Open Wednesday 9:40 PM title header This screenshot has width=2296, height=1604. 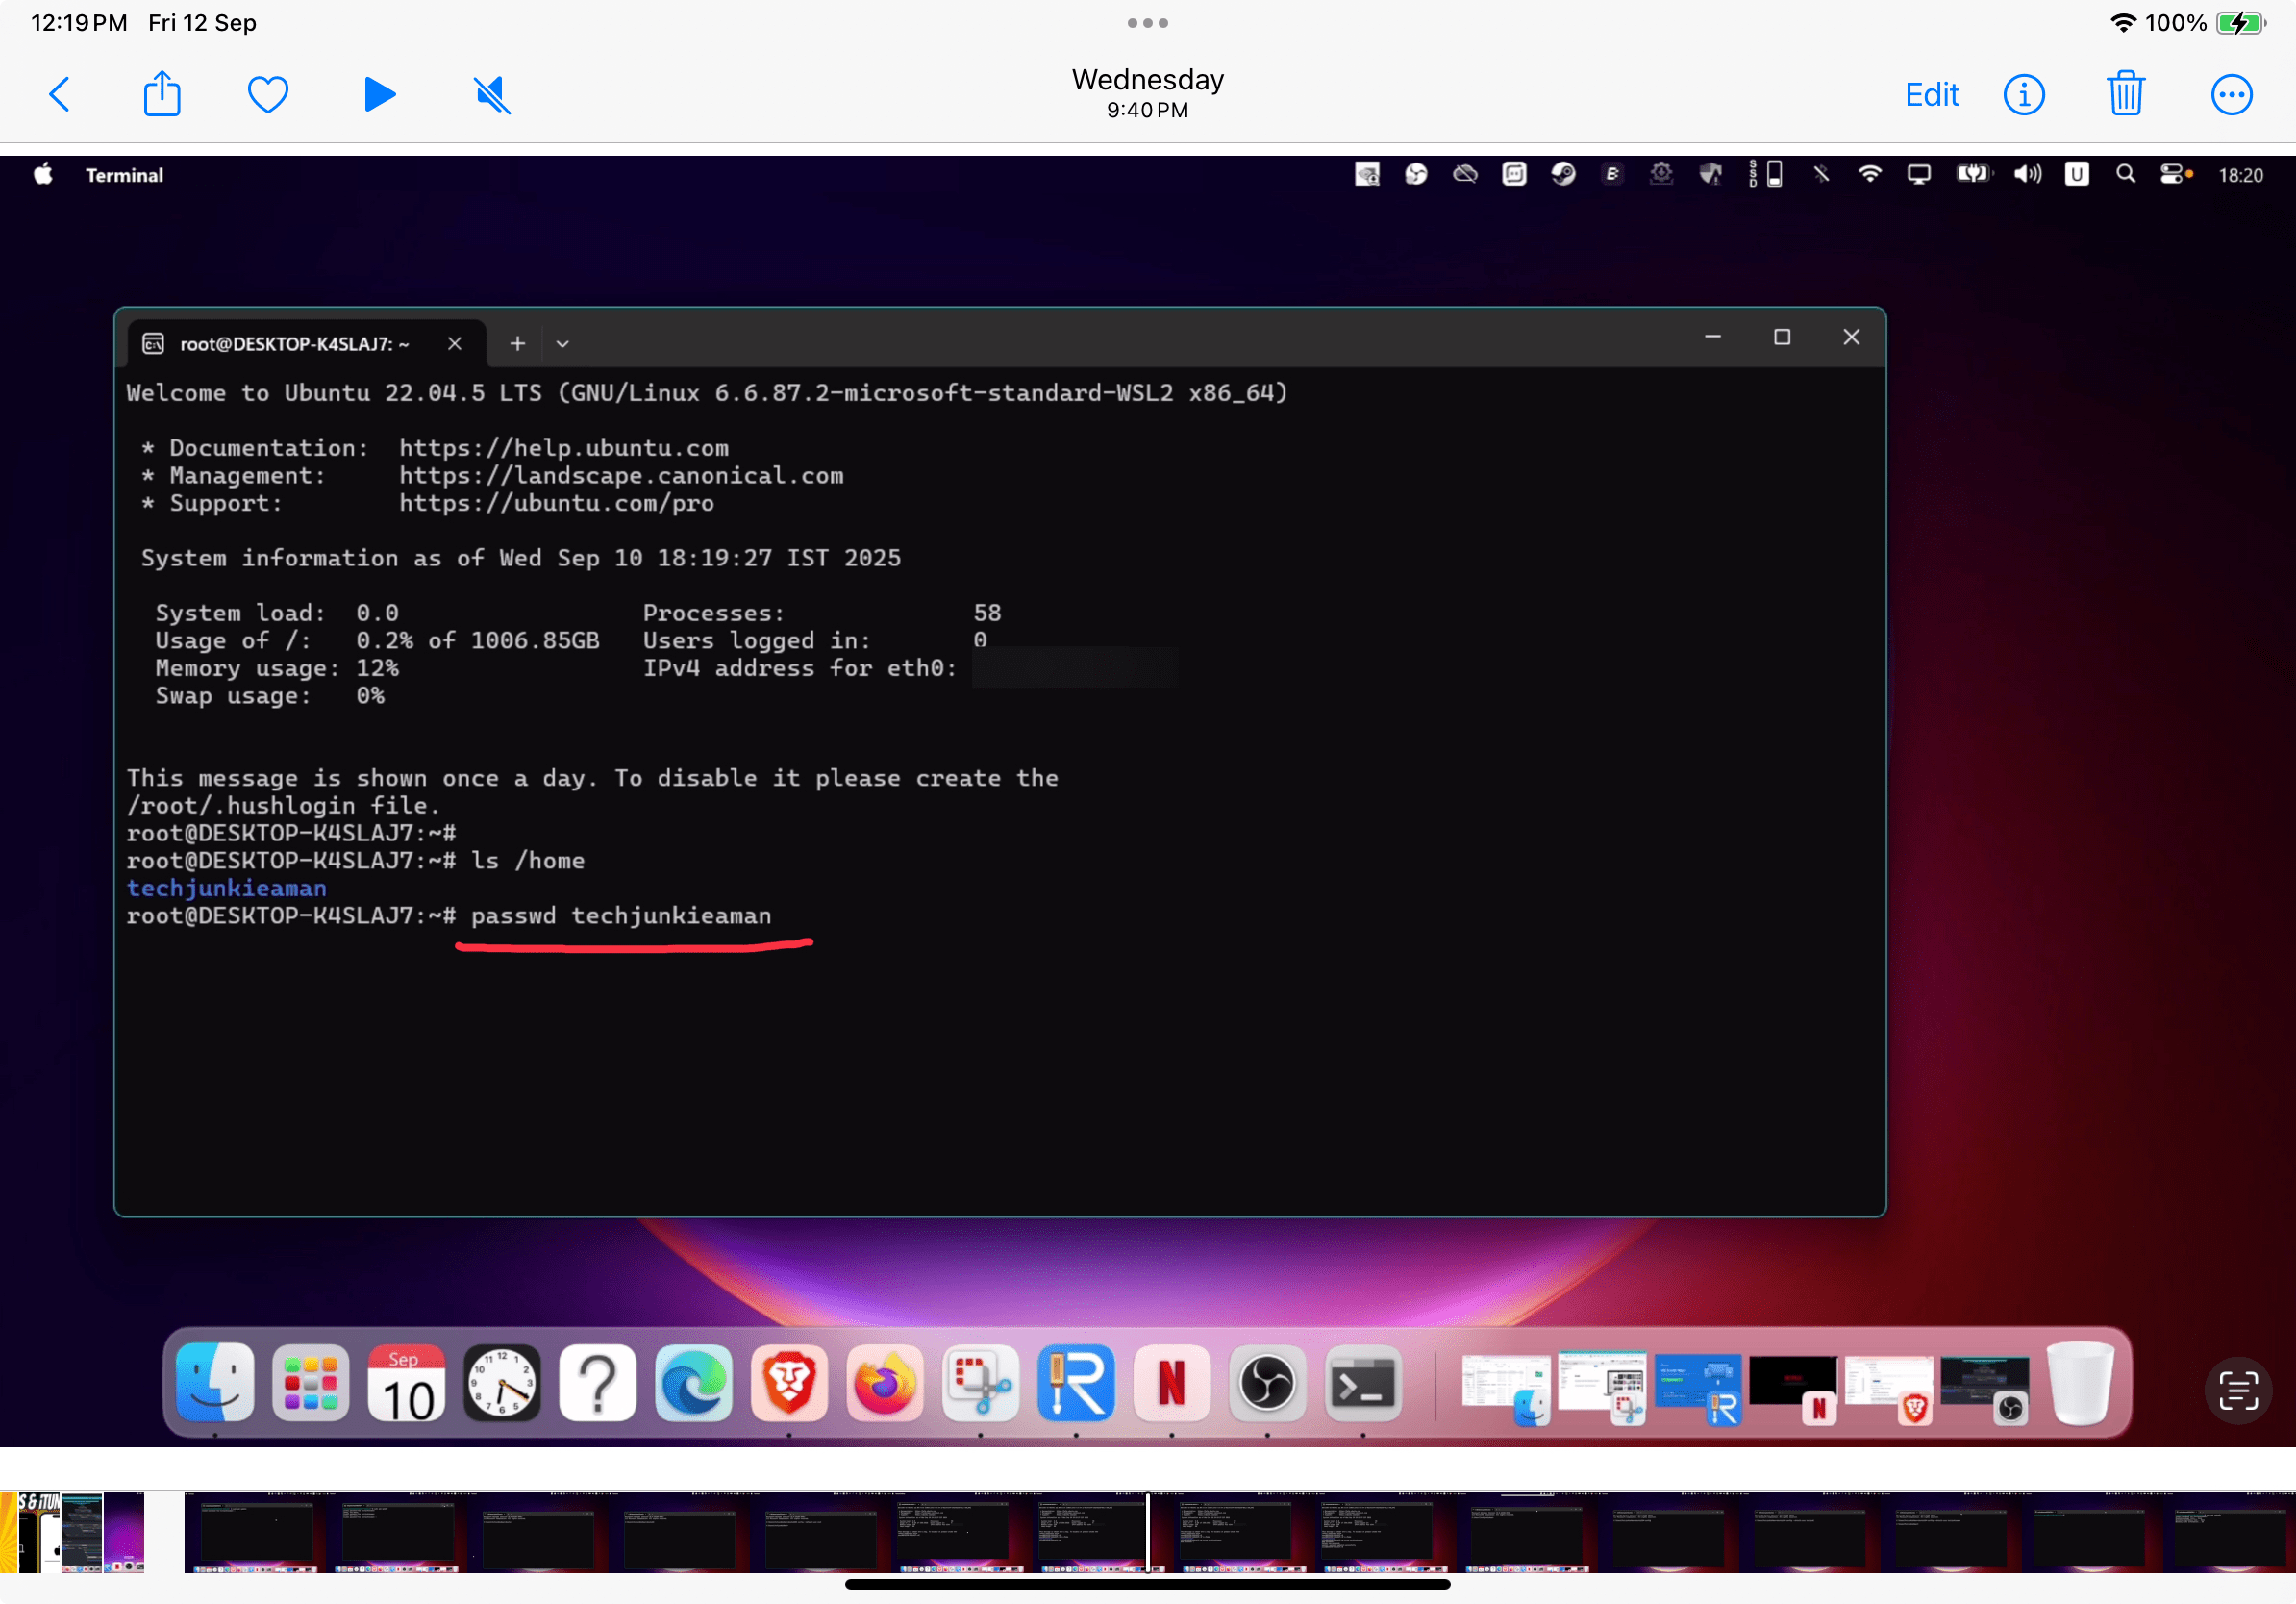click(x=1147, y=92)
